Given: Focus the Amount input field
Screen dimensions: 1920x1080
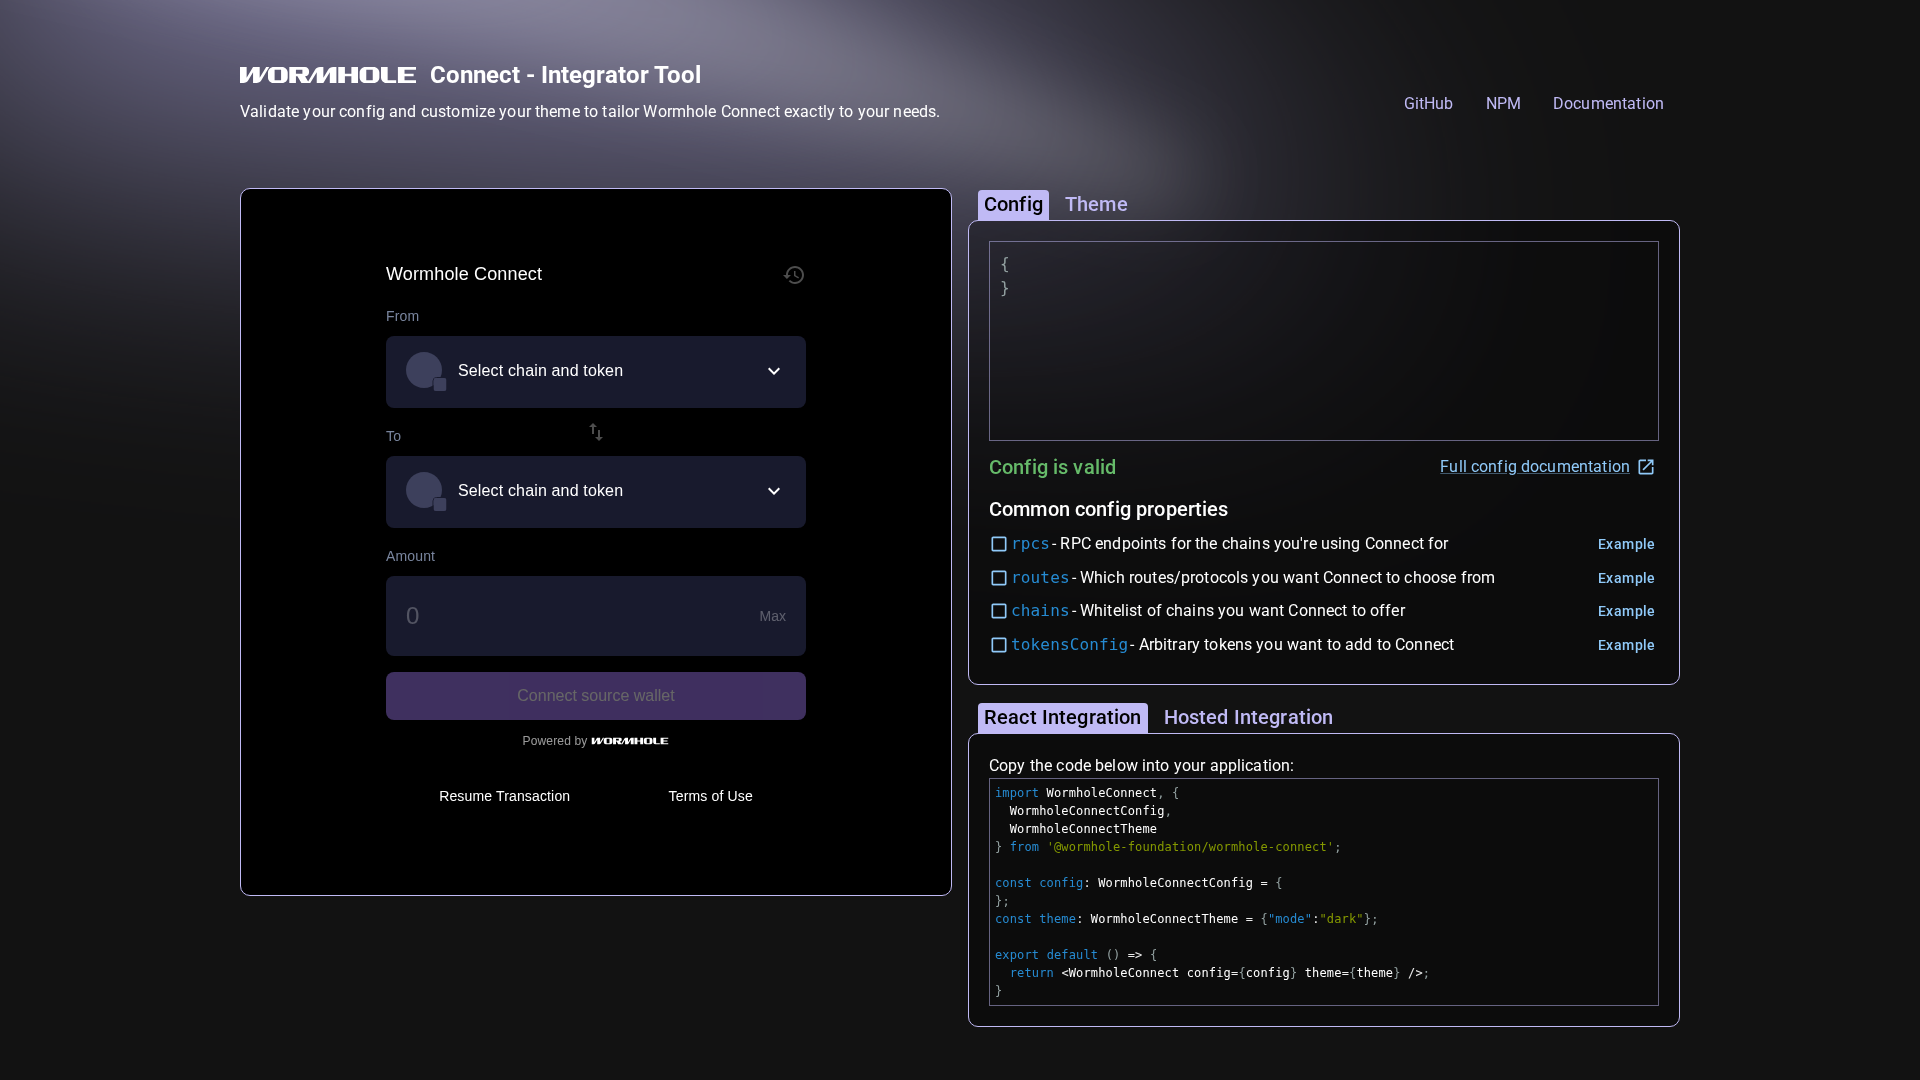Looking at the screenshot, I should click(x=596, y=616).
